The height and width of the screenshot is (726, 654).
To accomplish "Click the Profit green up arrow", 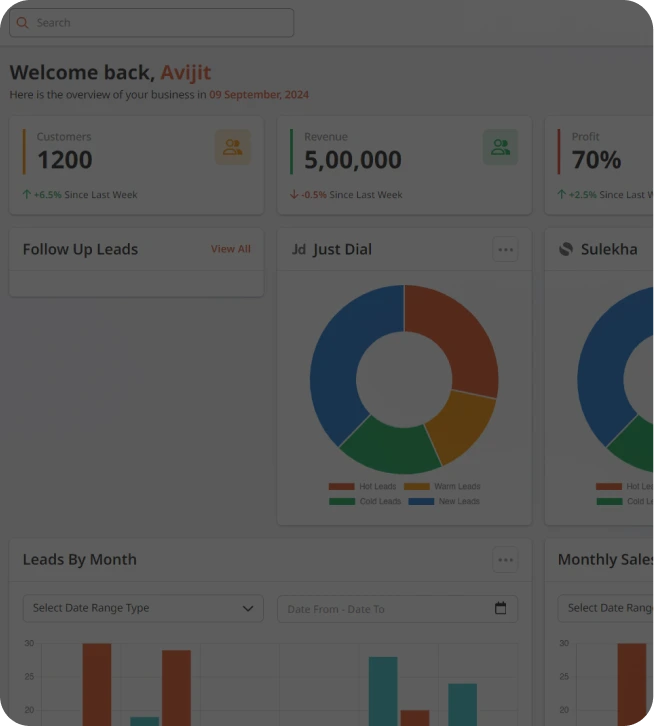I will (561, 194).
